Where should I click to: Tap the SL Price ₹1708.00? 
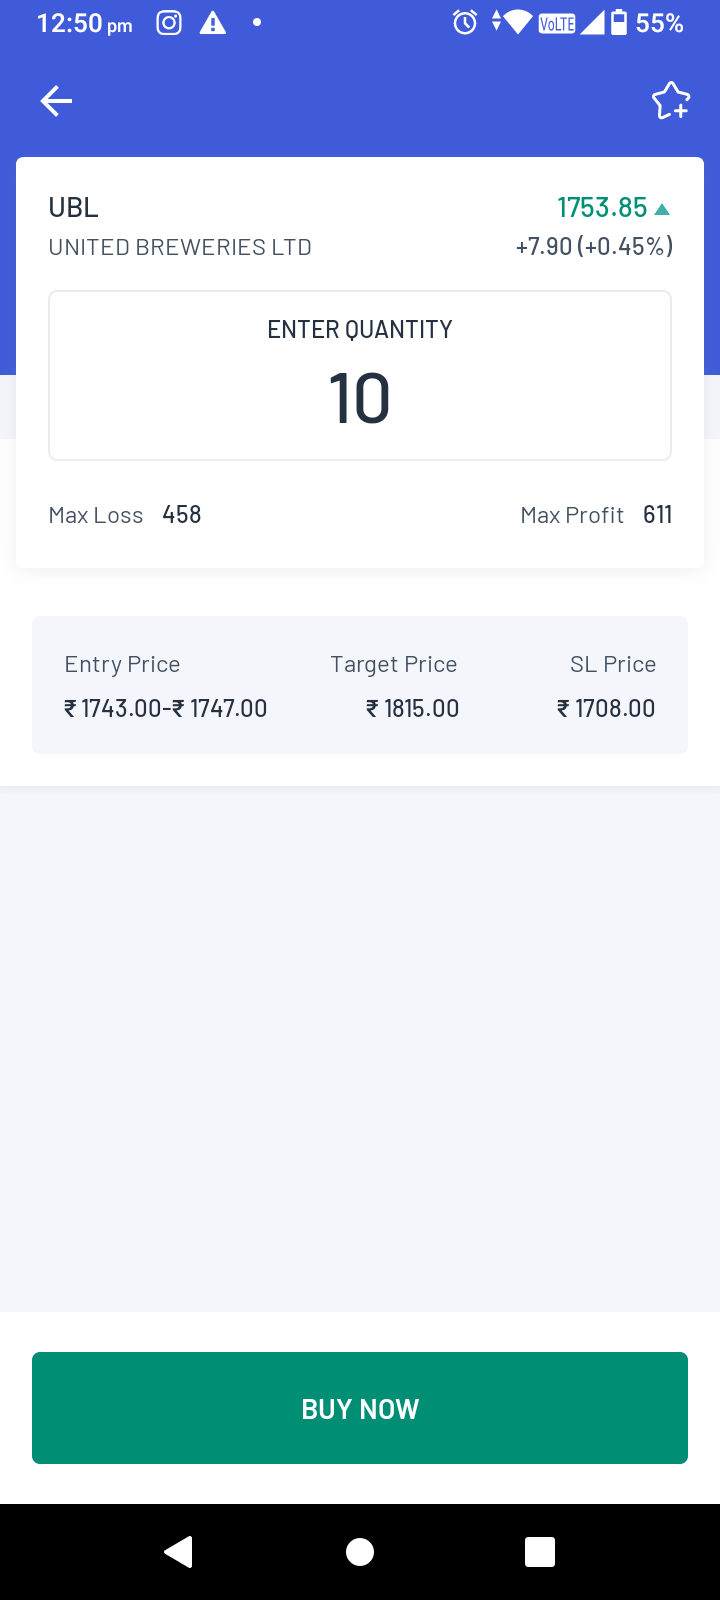click(606, 708)
